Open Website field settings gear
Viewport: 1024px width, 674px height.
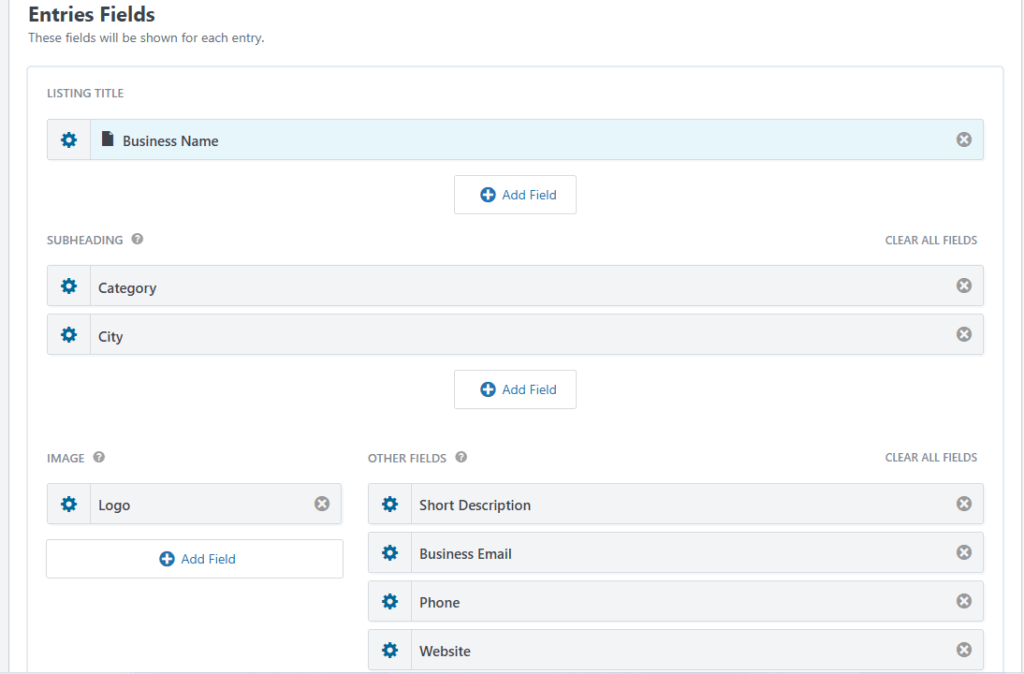point(390,651)
